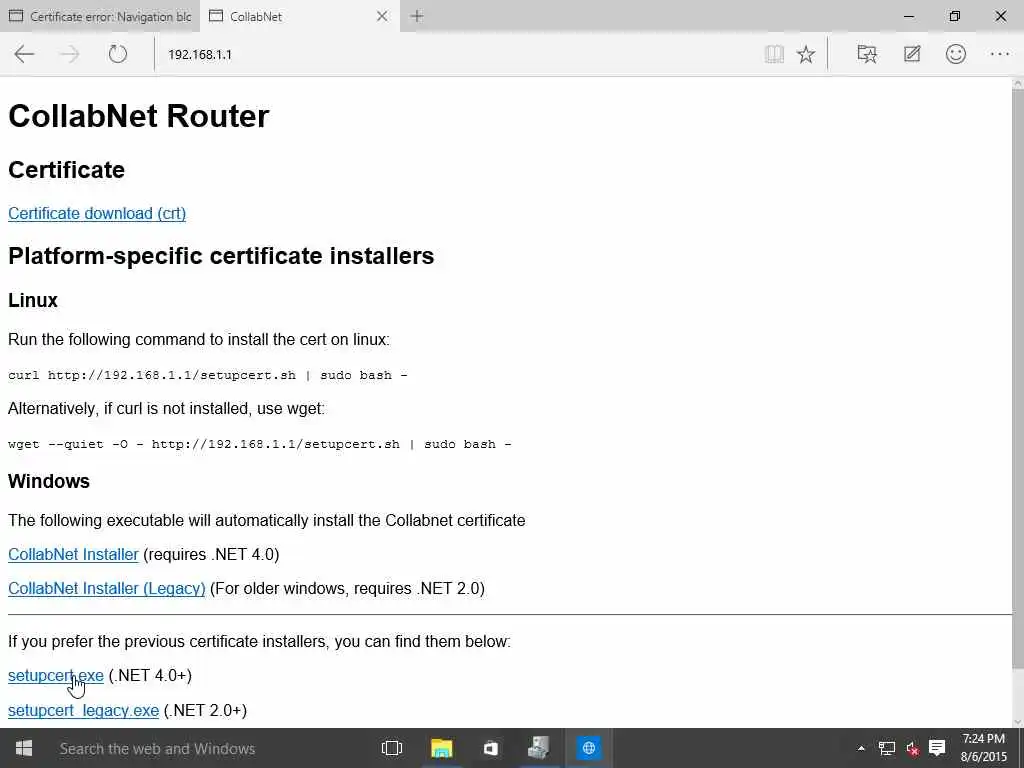Close the CollabNet tab

[382, 16]
